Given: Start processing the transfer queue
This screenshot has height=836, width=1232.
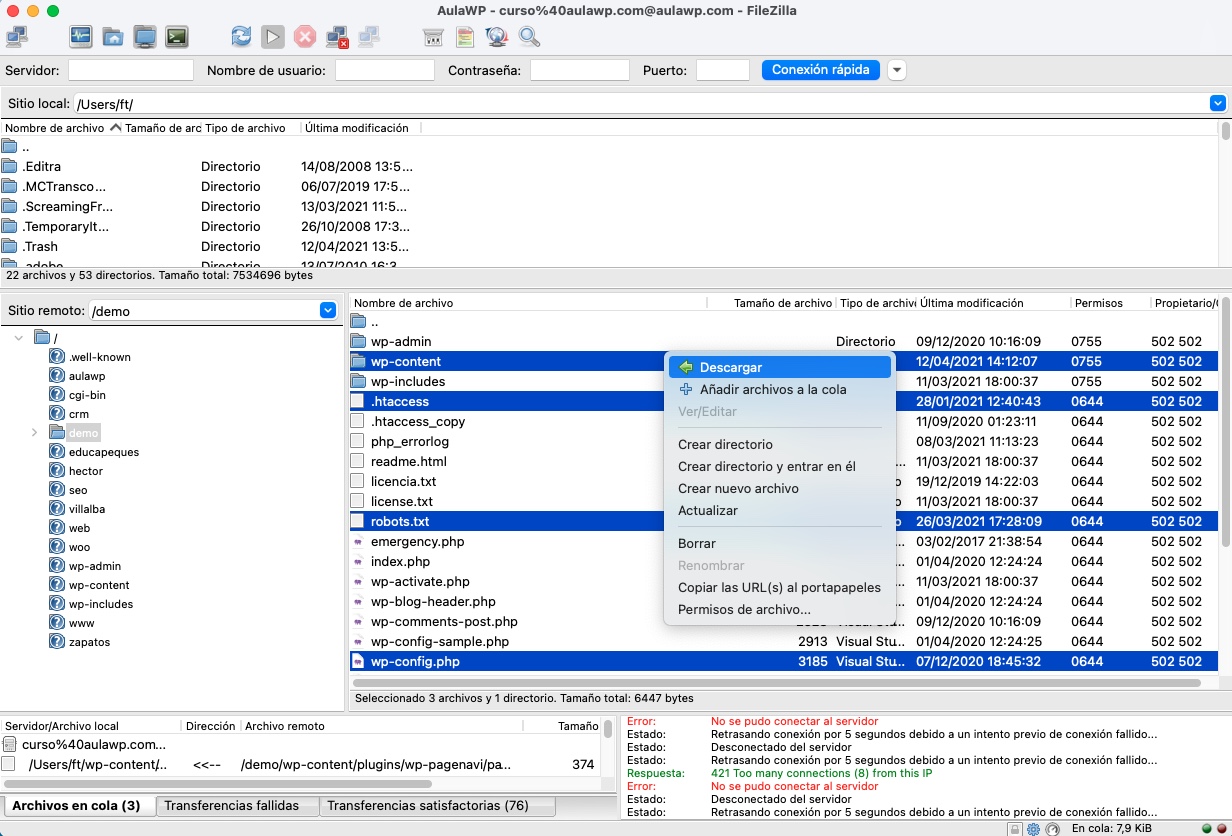Looking at the screenshot, I should point(272,36).
